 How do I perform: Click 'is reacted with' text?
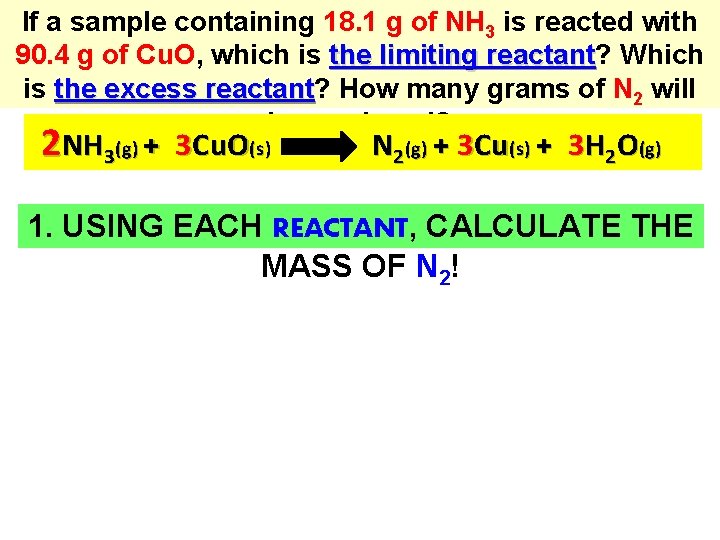(x=600, y=22)
